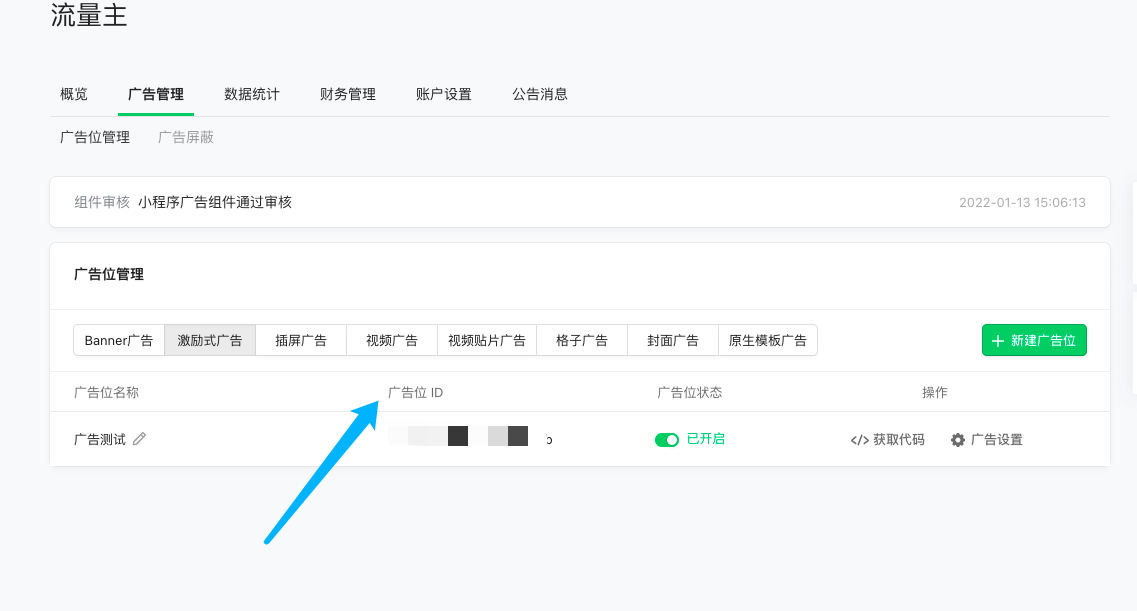The width and height of the screenshot is (1137, 611).
Task: Open the 财务管理 tab
Action: pos(348,94)
